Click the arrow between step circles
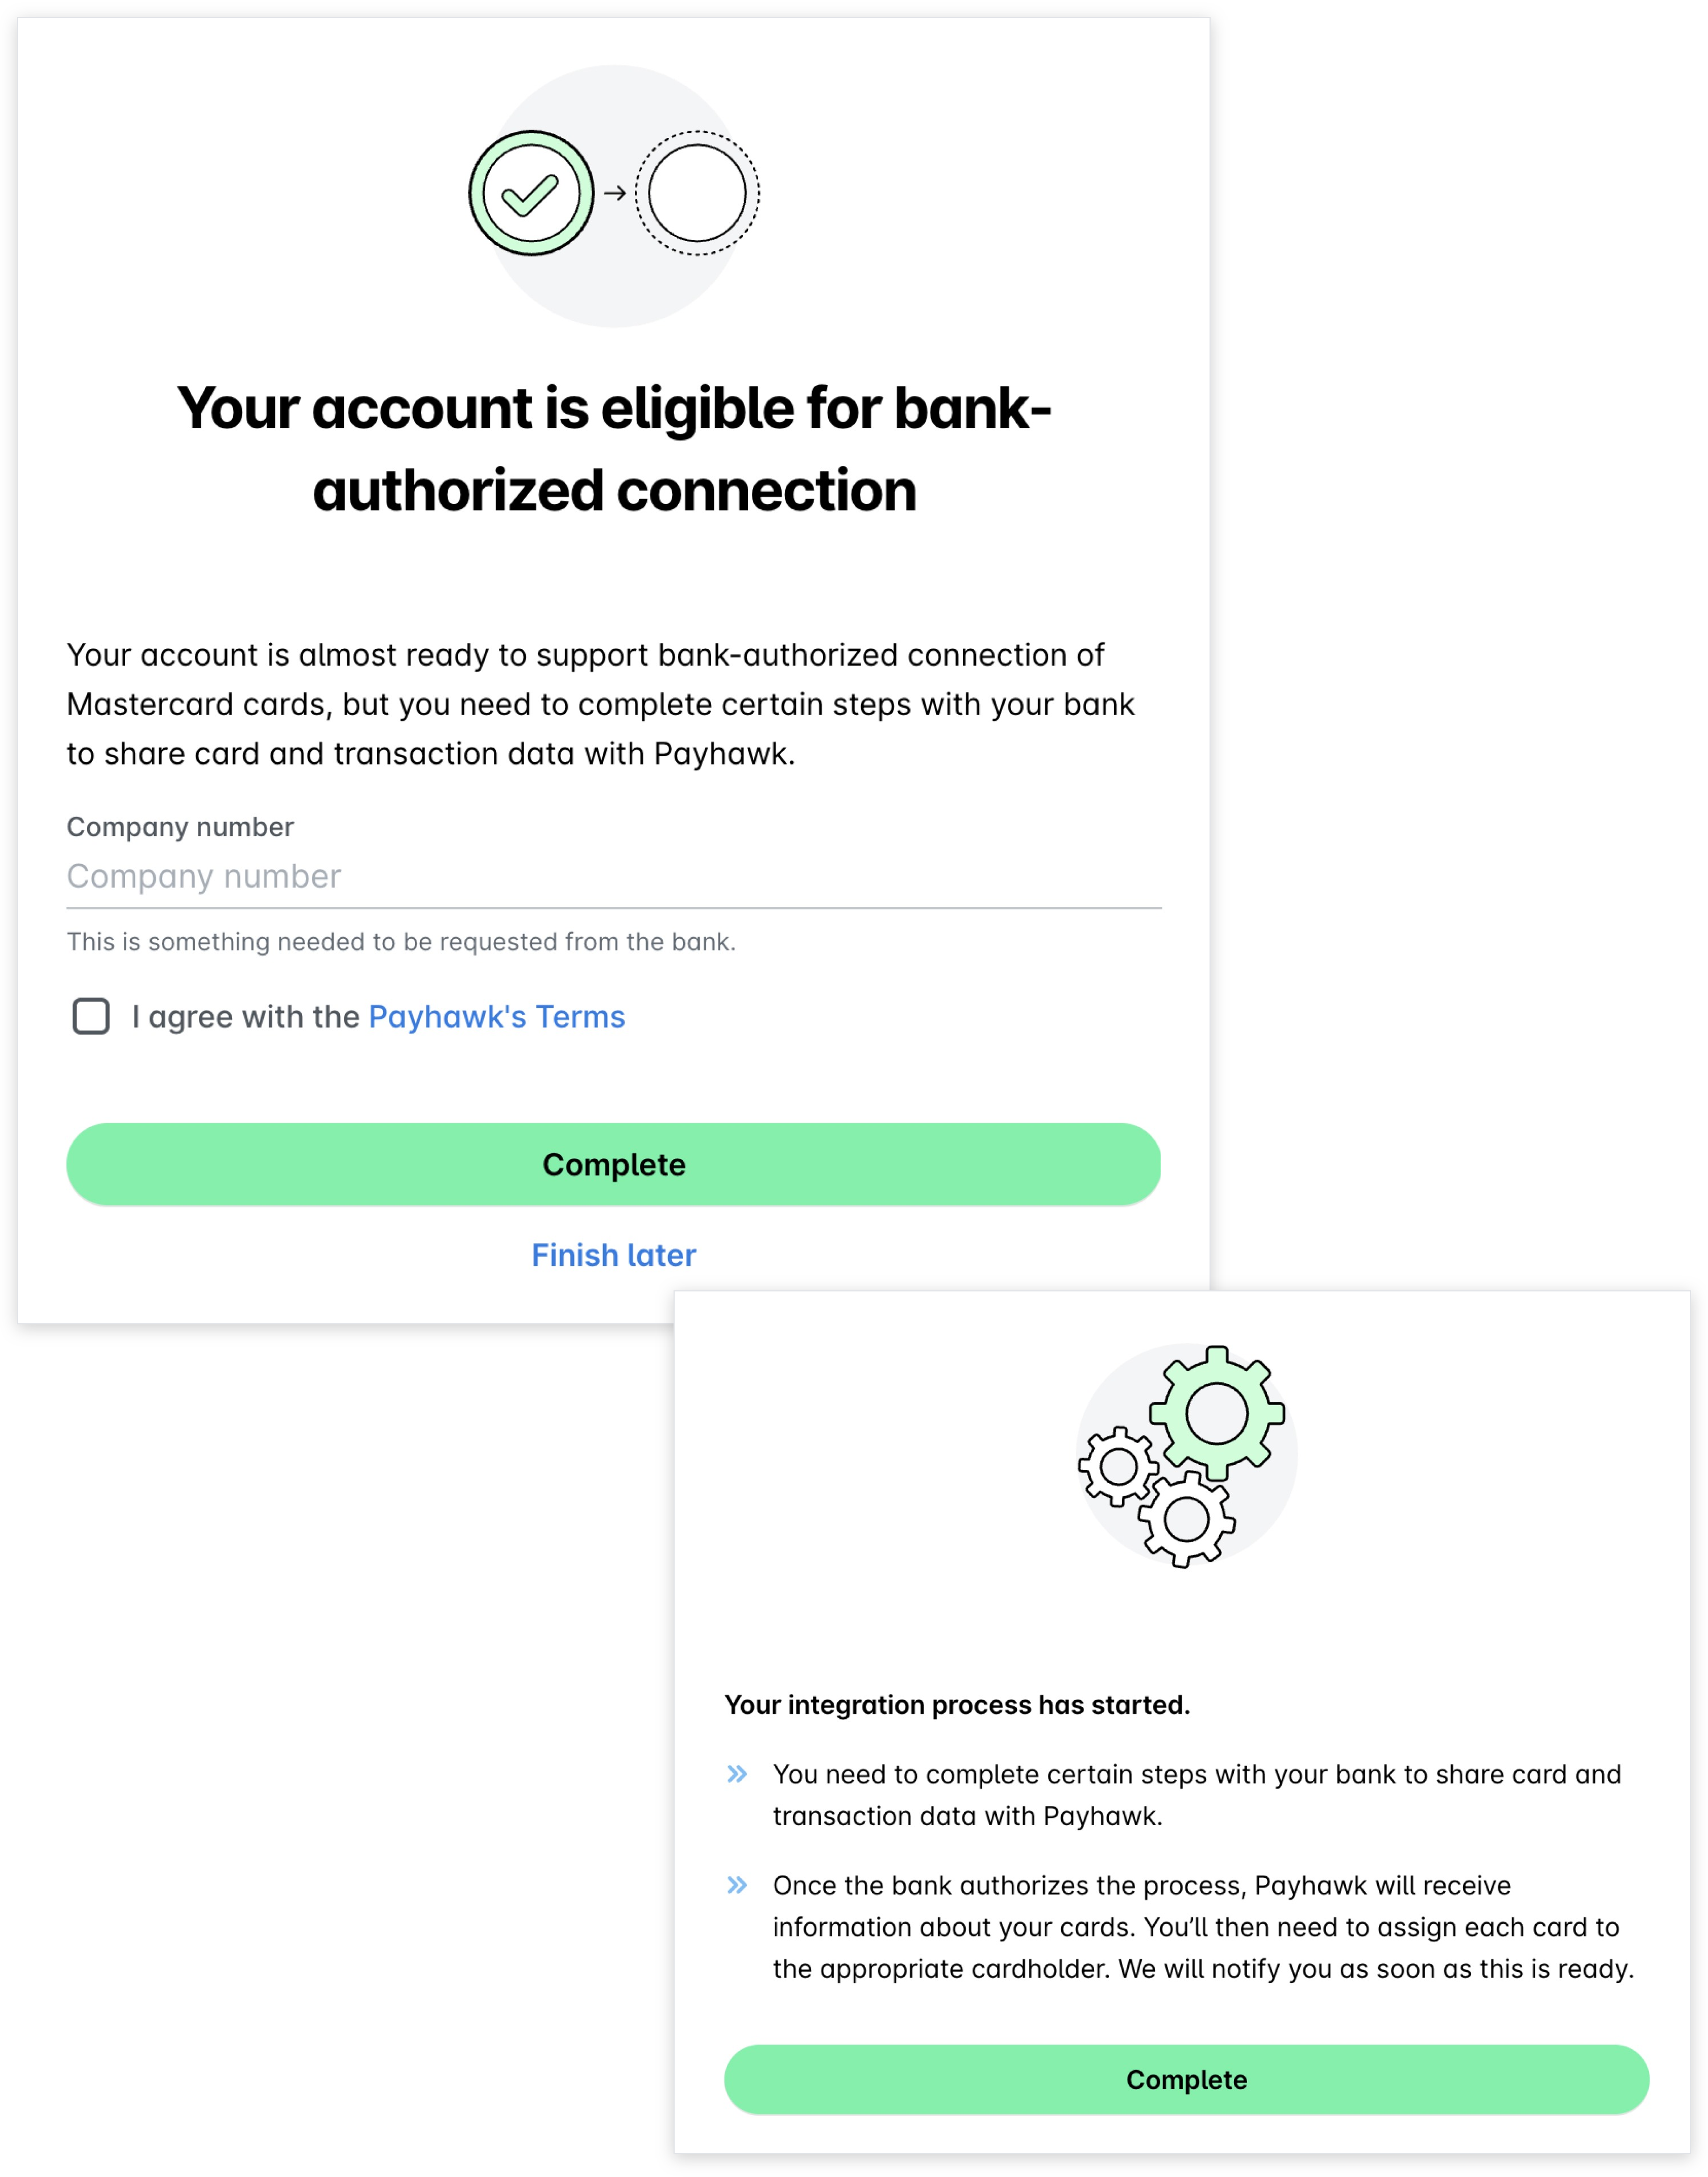Viewport: 1708px width, 2177px height. tap(615, 193)
